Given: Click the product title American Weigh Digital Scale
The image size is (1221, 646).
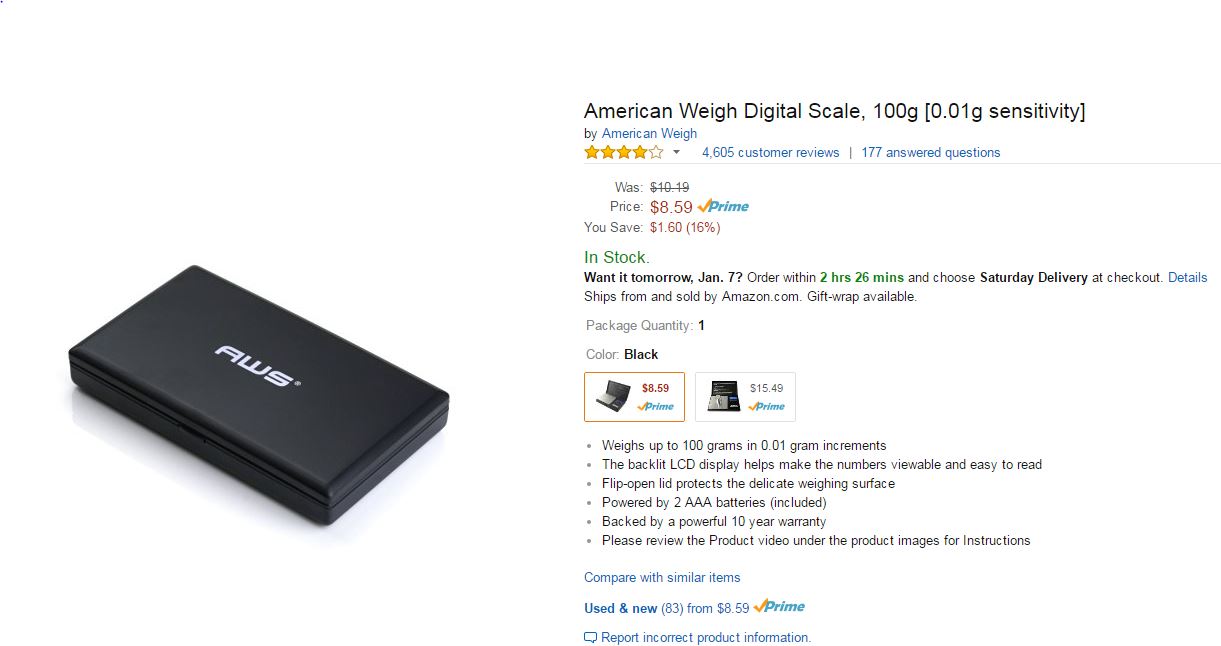Looking at the screenshot, I should pos(834,111).
